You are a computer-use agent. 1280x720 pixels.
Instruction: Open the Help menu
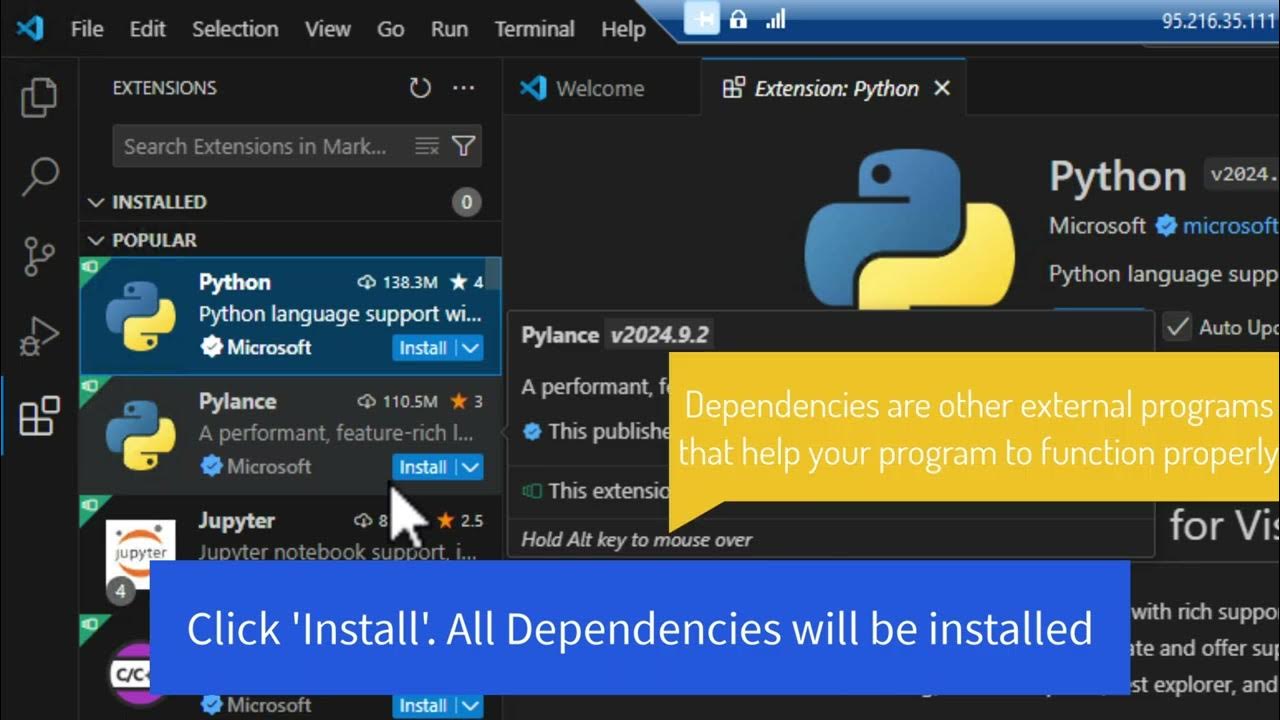(x=623, y=29)
